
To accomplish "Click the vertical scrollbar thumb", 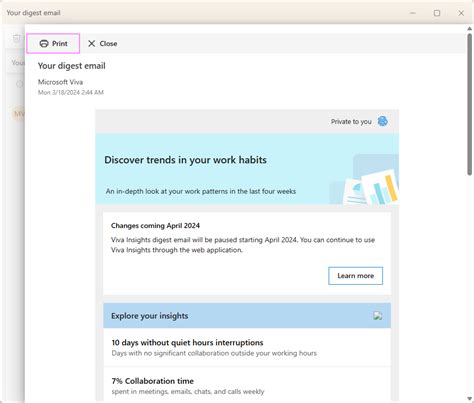I will coord(469,104).
